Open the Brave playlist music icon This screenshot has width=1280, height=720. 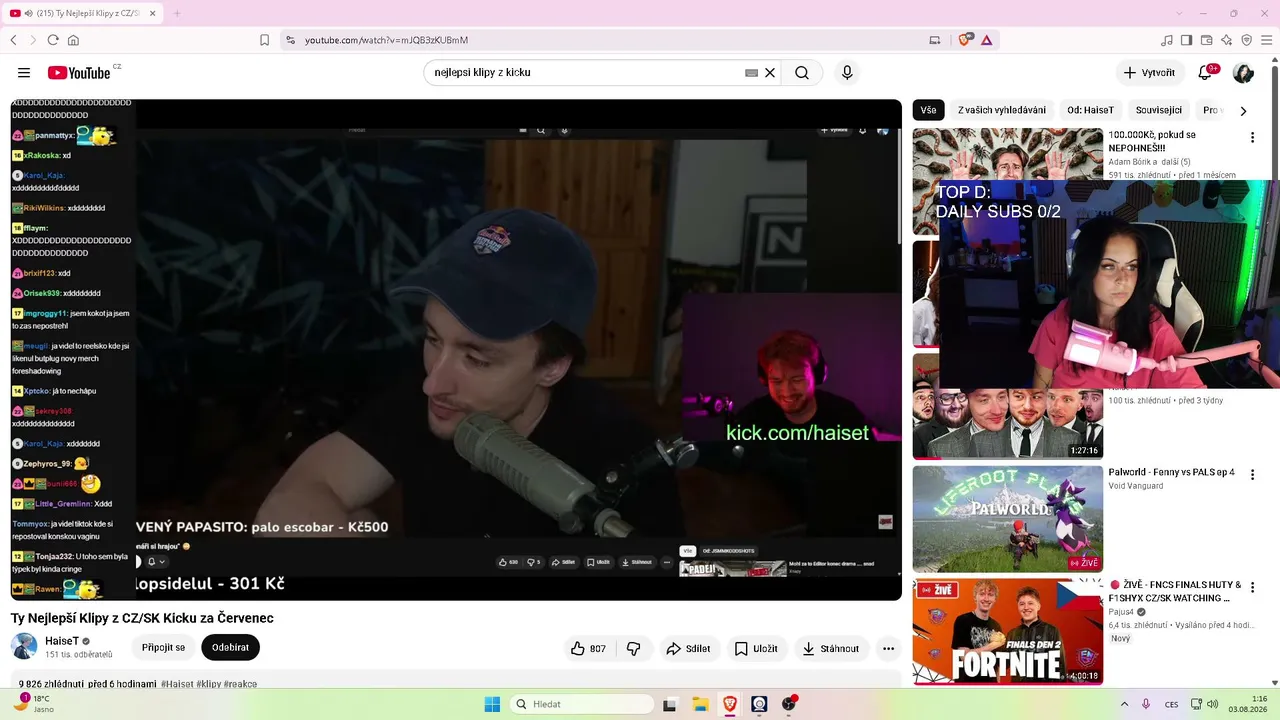(x=1166, y=40)
